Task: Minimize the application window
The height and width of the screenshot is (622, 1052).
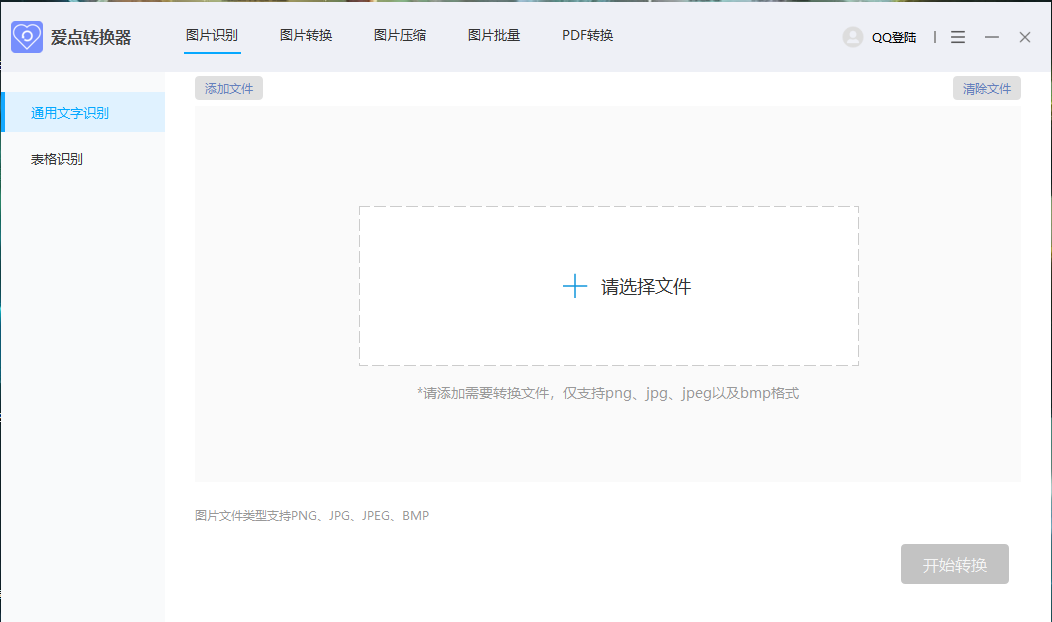Action: pyautogui.click(x=991, y=36)
